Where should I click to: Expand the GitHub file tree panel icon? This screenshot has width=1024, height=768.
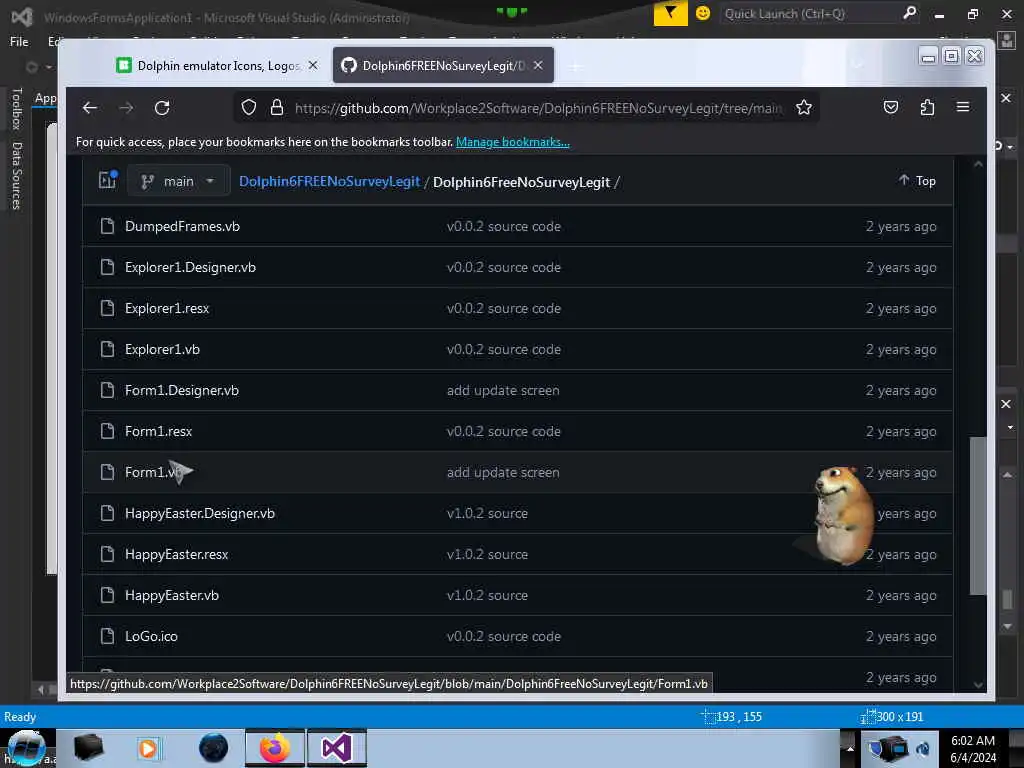coord(108,180)
